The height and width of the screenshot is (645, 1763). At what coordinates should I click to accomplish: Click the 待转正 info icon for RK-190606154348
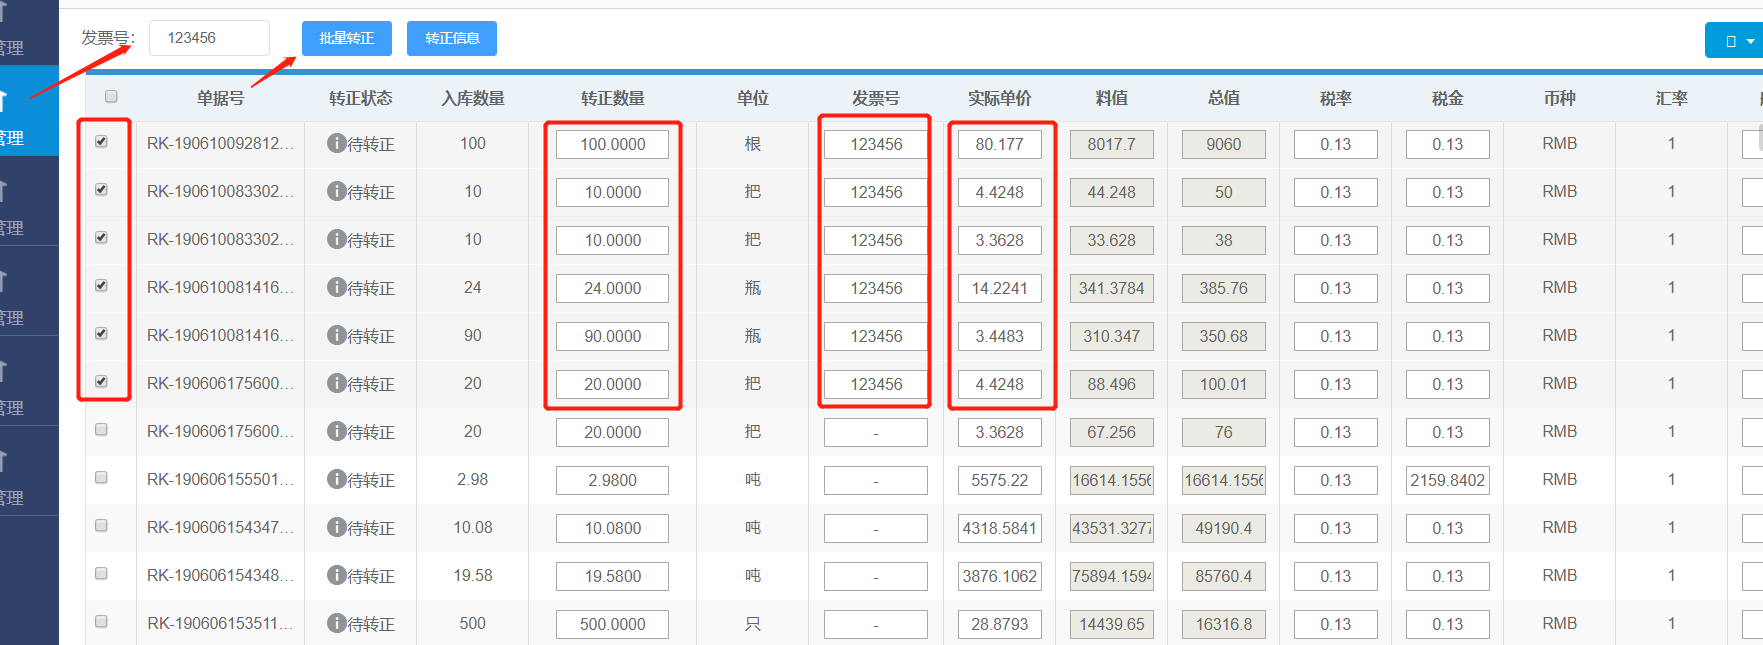pyautogui.click(x=336, y=575)
